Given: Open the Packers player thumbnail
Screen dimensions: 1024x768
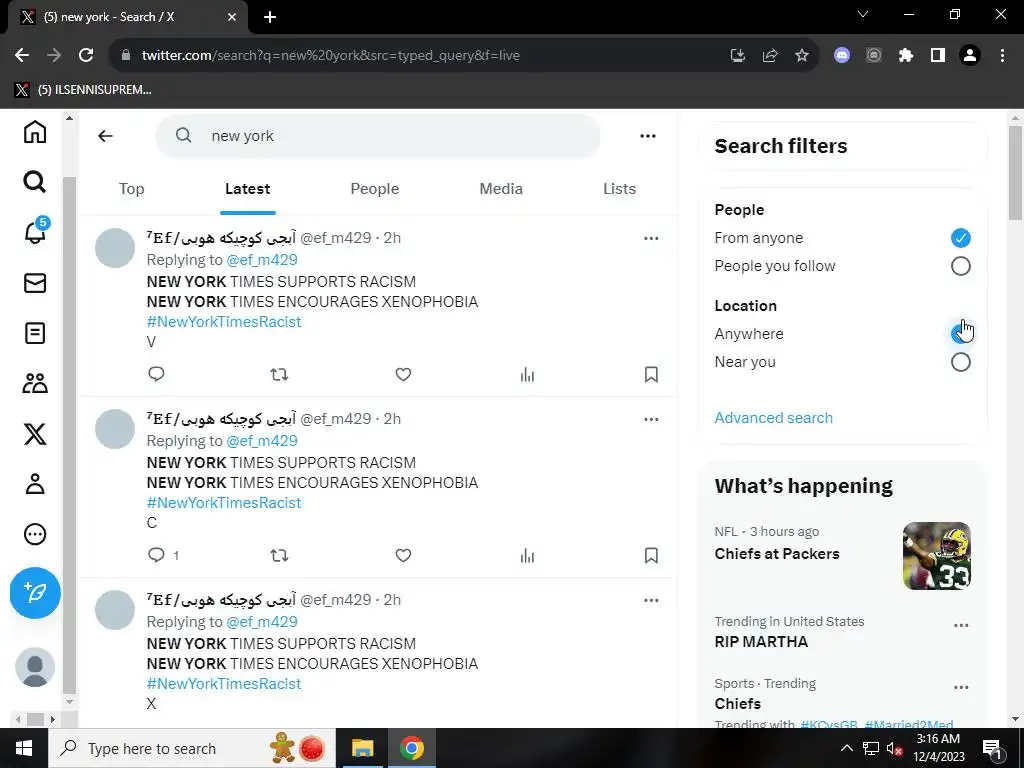Looking at the screenshot, I should click(x=936, y=556).
